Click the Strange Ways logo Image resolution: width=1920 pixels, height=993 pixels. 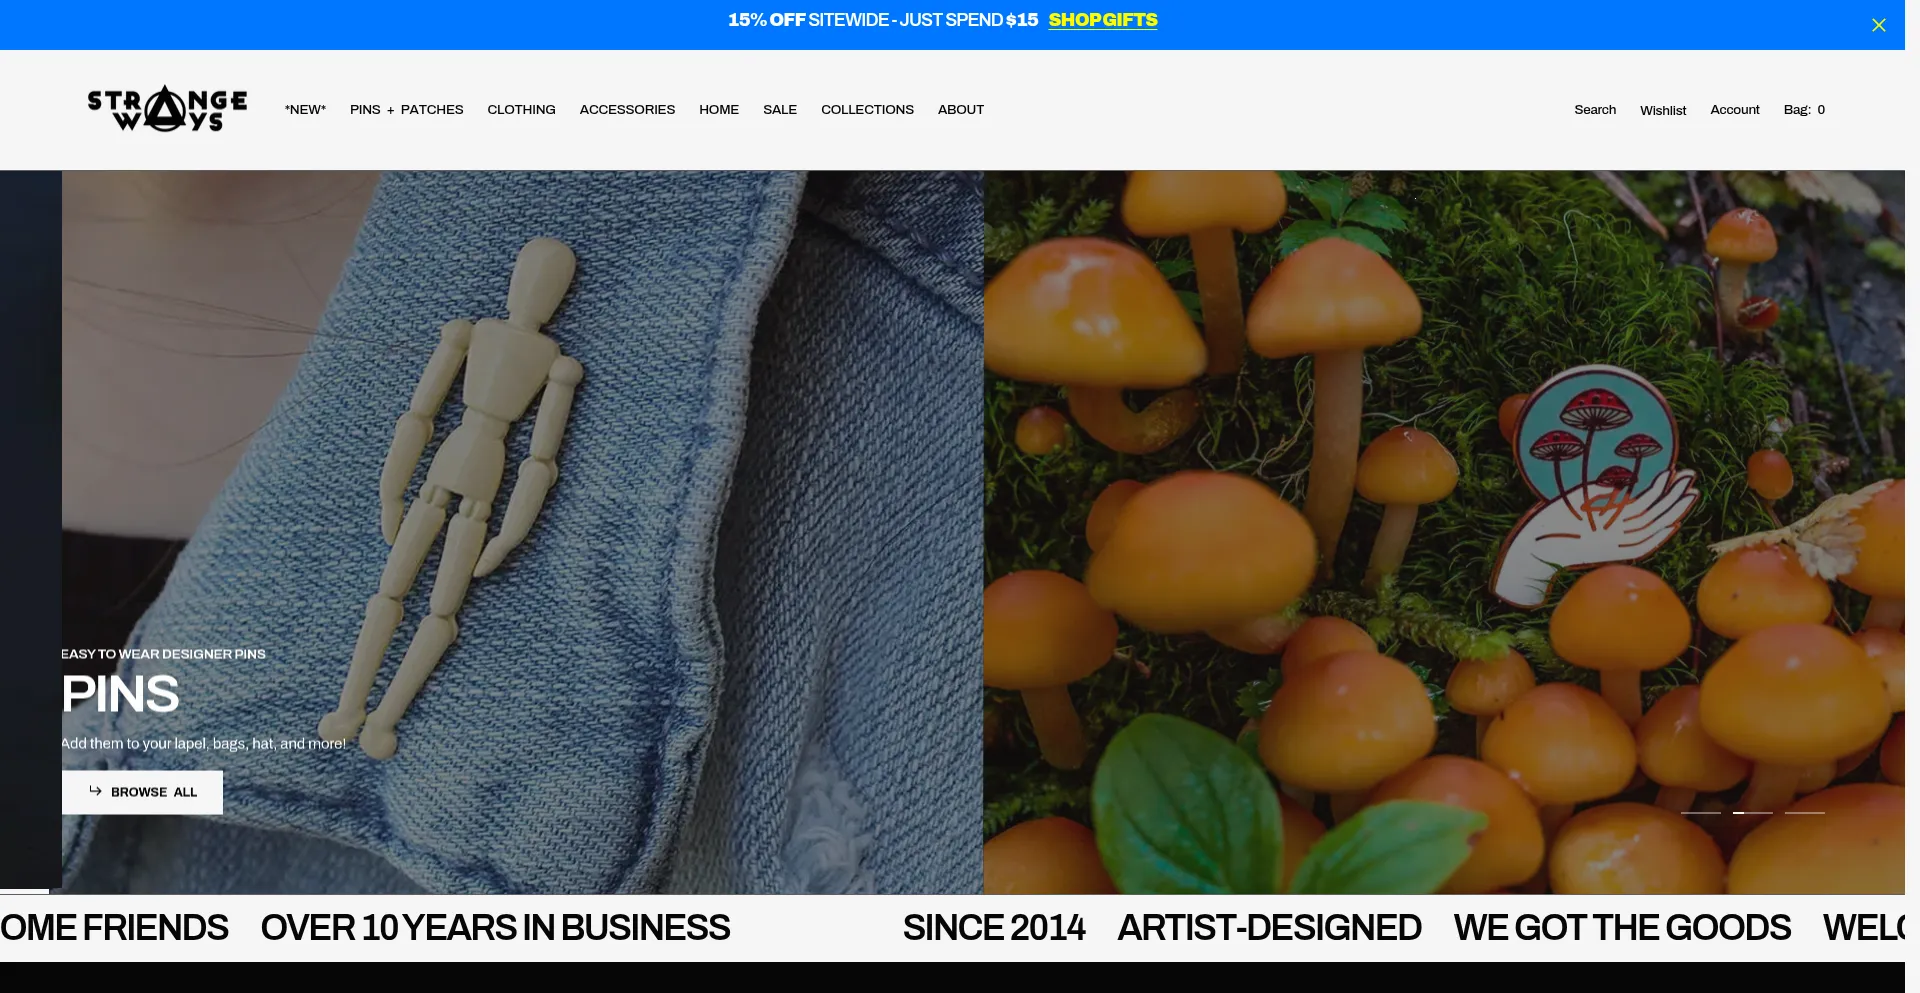167,109
